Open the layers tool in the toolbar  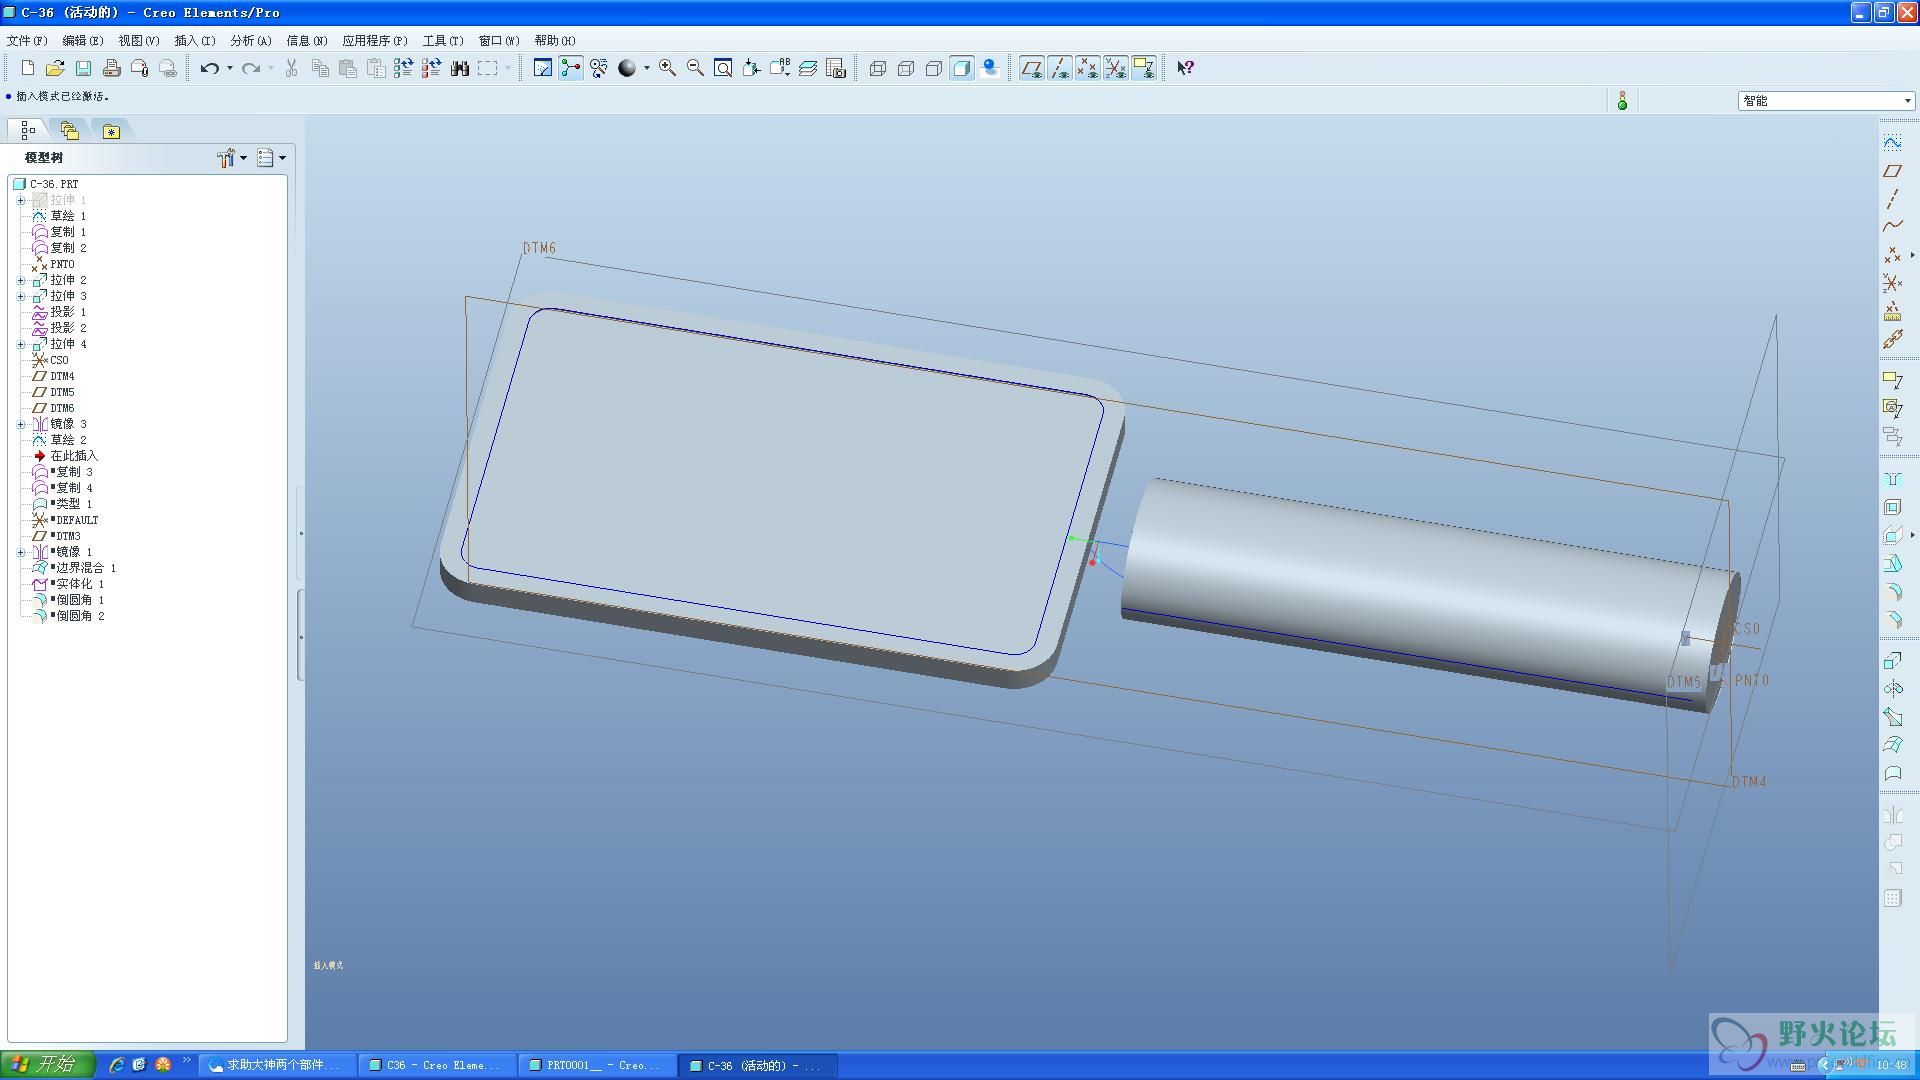click(808, 68)
